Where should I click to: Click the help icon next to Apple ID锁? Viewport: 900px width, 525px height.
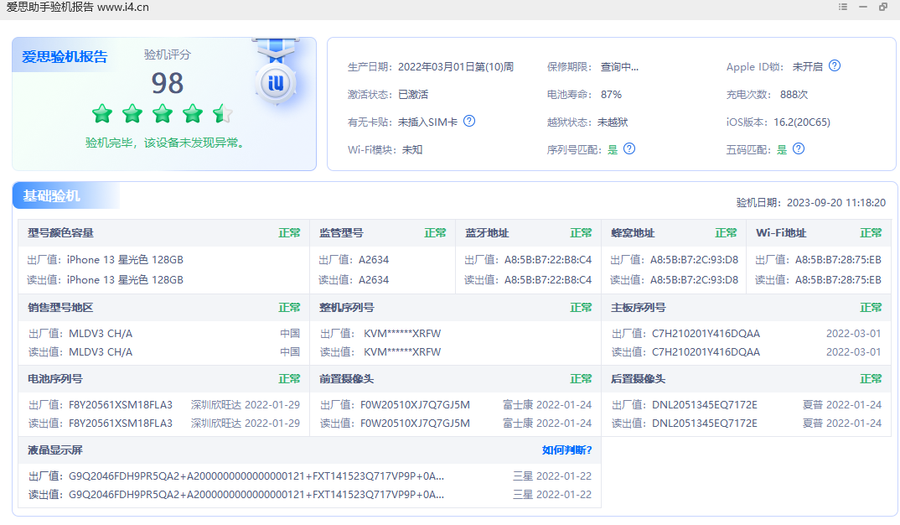click(835, 66)
